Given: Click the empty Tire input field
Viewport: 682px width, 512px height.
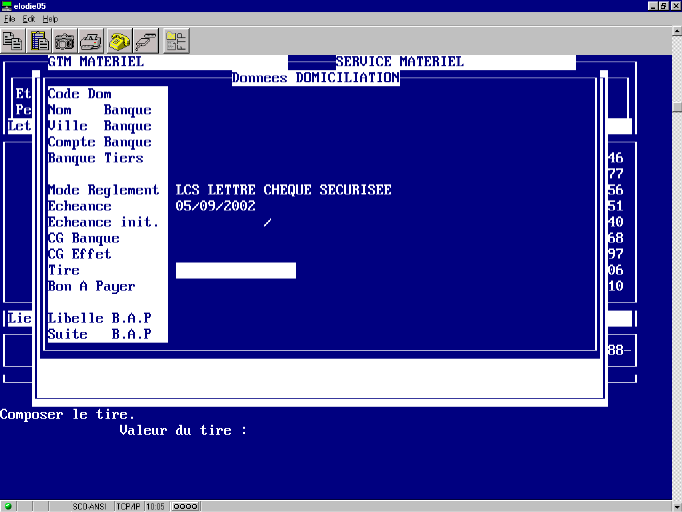Looking at the screenshot, I should tap(236, 271).
